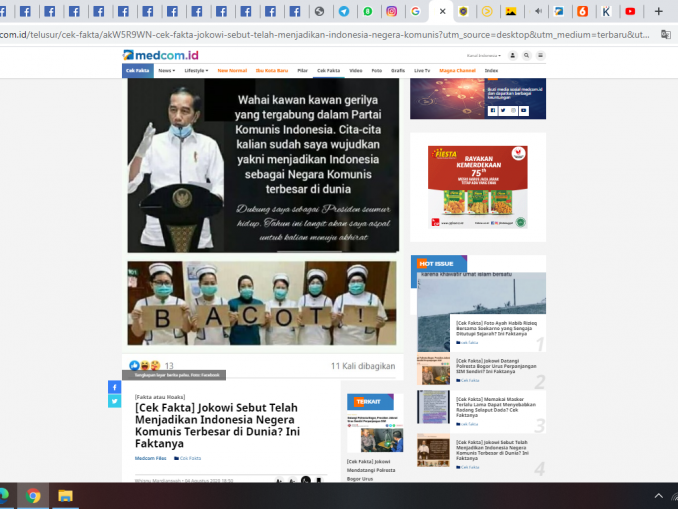The width and height of the screenshot is (678, 509).
Task: Open the user account icon
Action: pos(512,55)
